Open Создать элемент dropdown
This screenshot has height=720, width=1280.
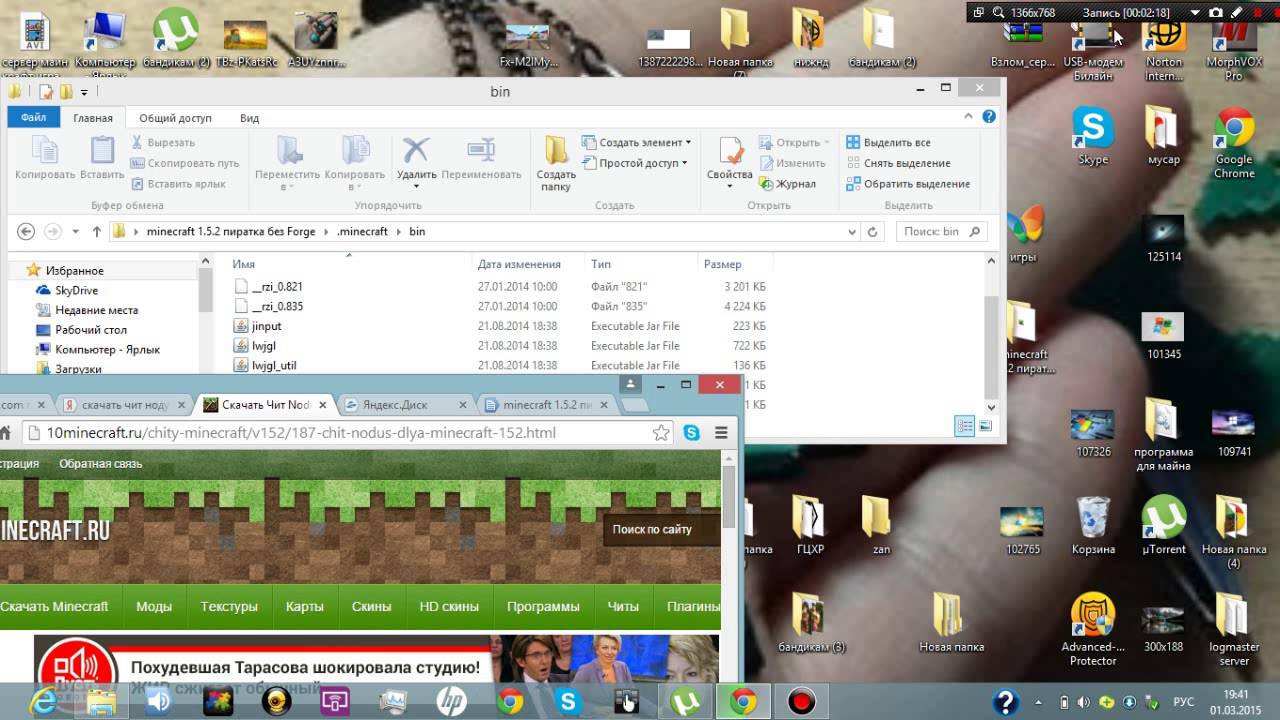tap(637, 142)
